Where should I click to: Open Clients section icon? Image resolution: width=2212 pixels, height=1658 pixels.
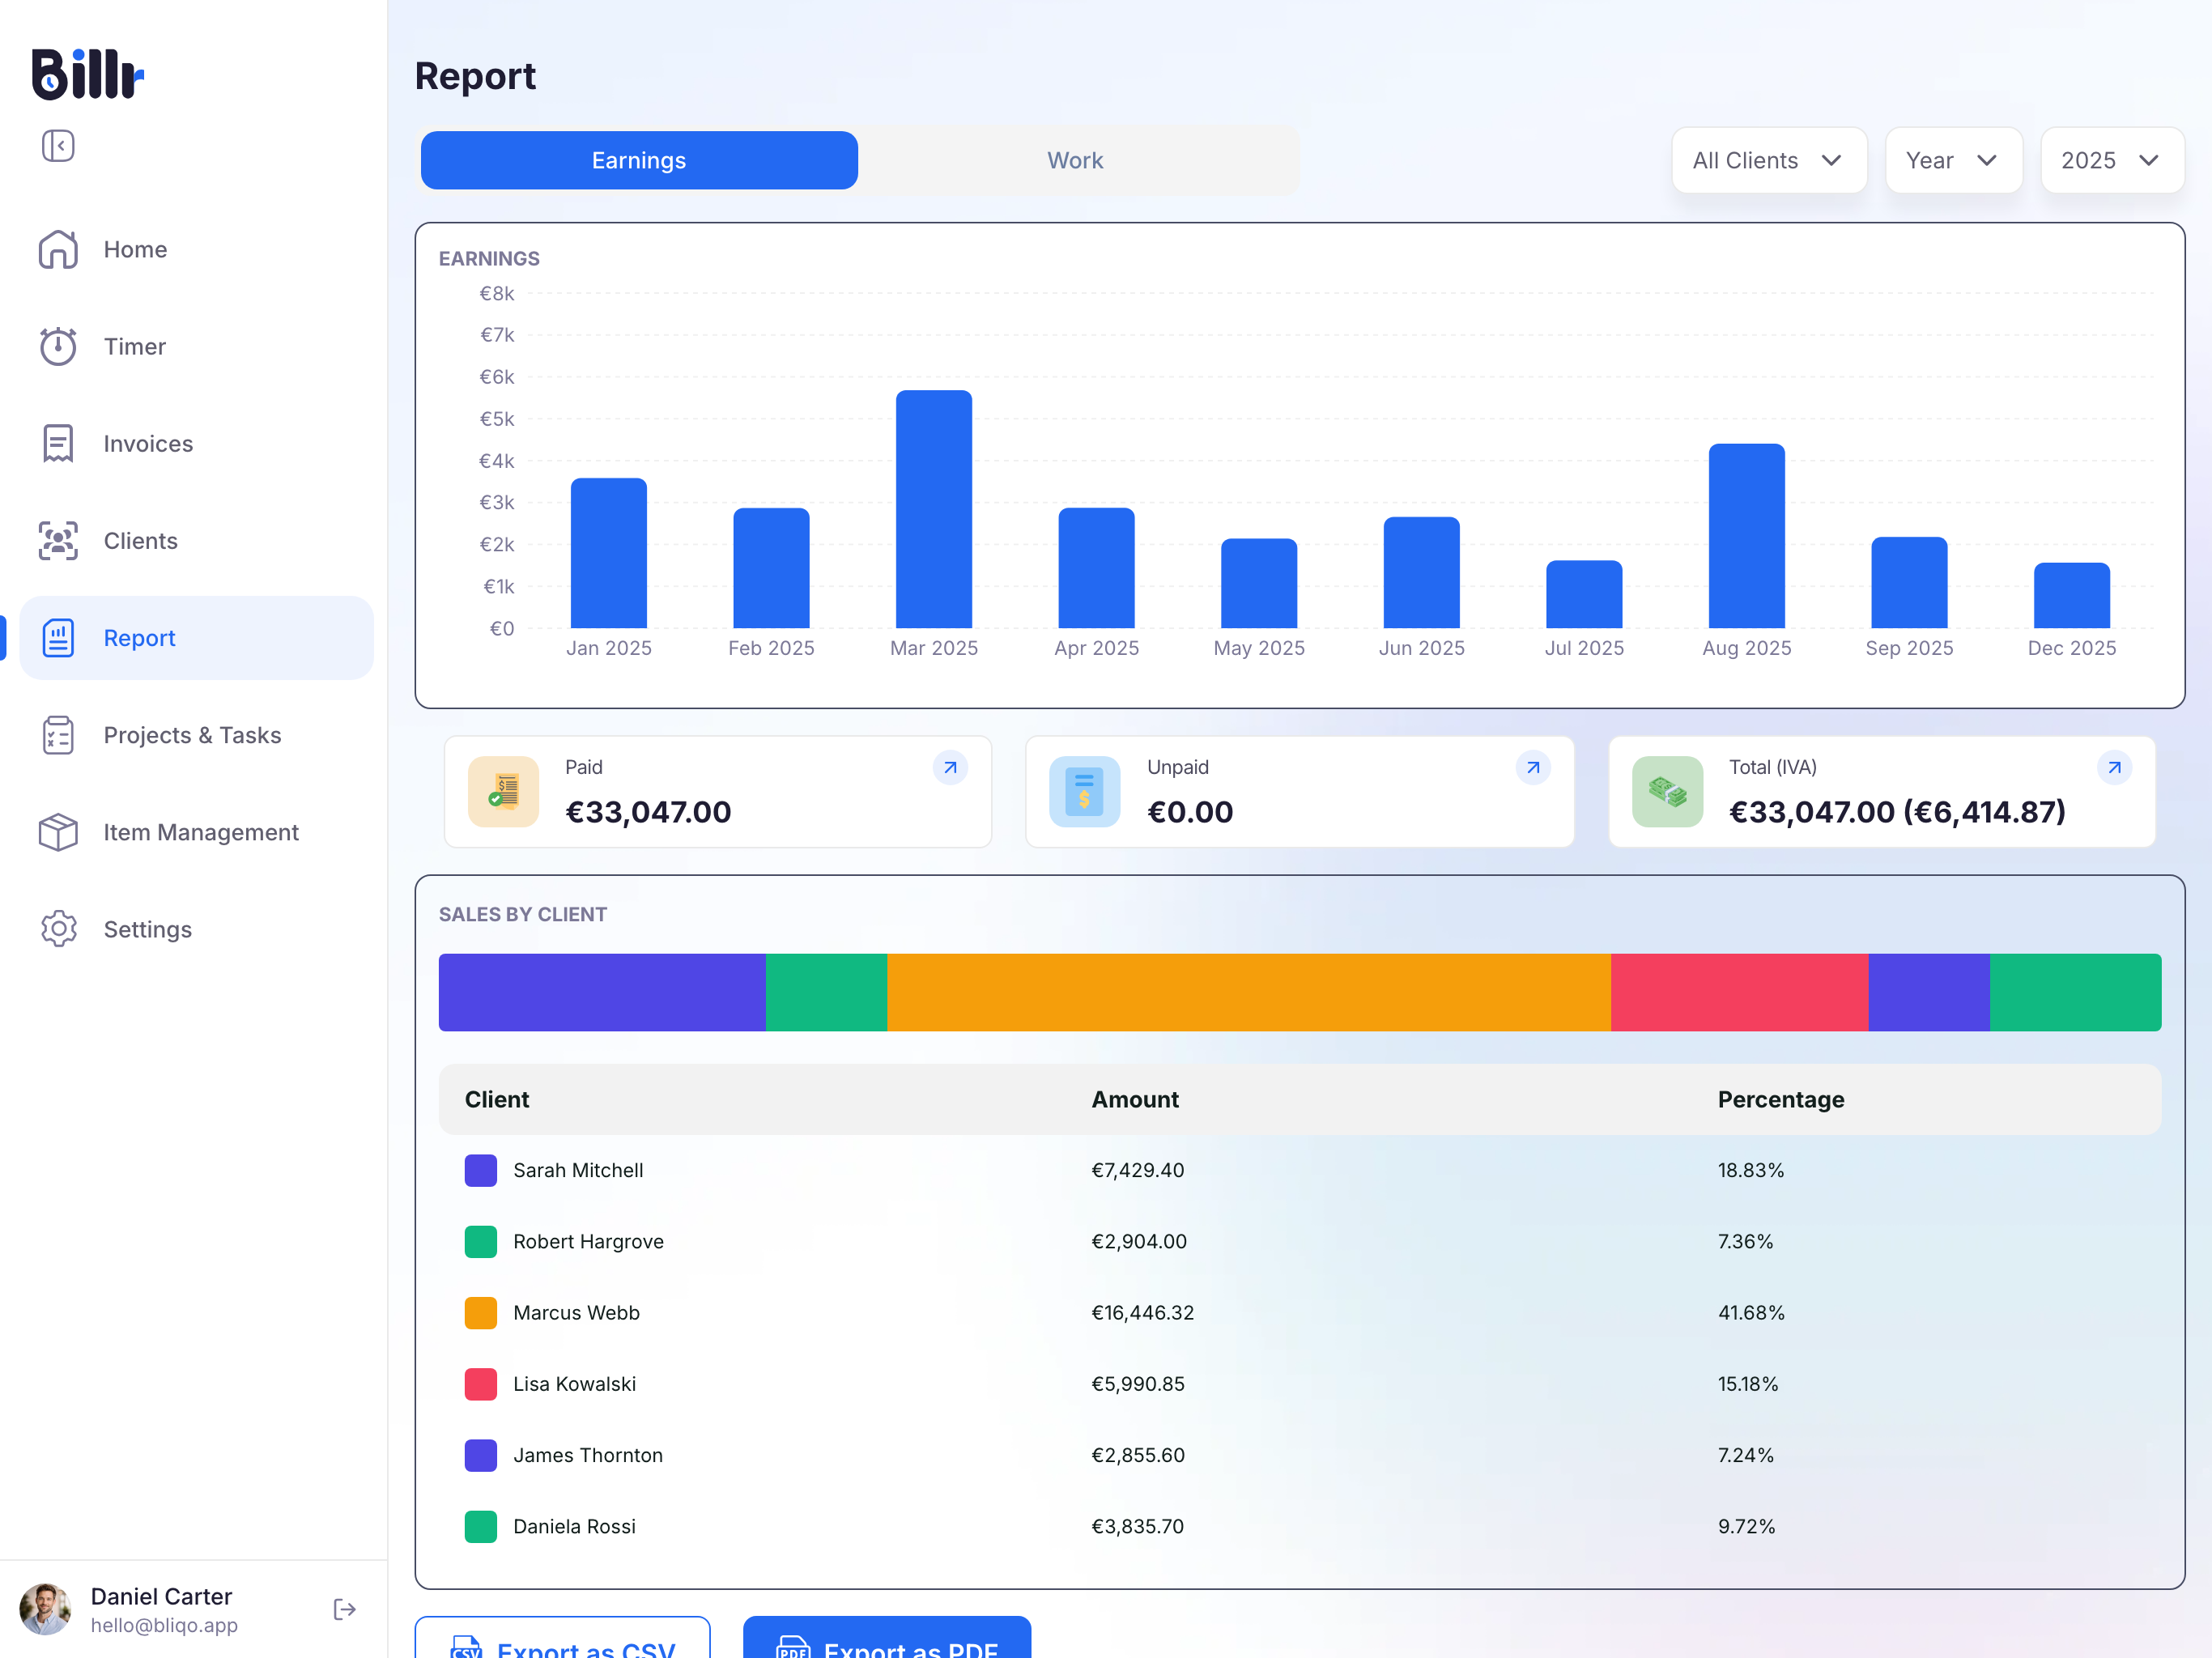pyautogui.click(x=58, y=540)
